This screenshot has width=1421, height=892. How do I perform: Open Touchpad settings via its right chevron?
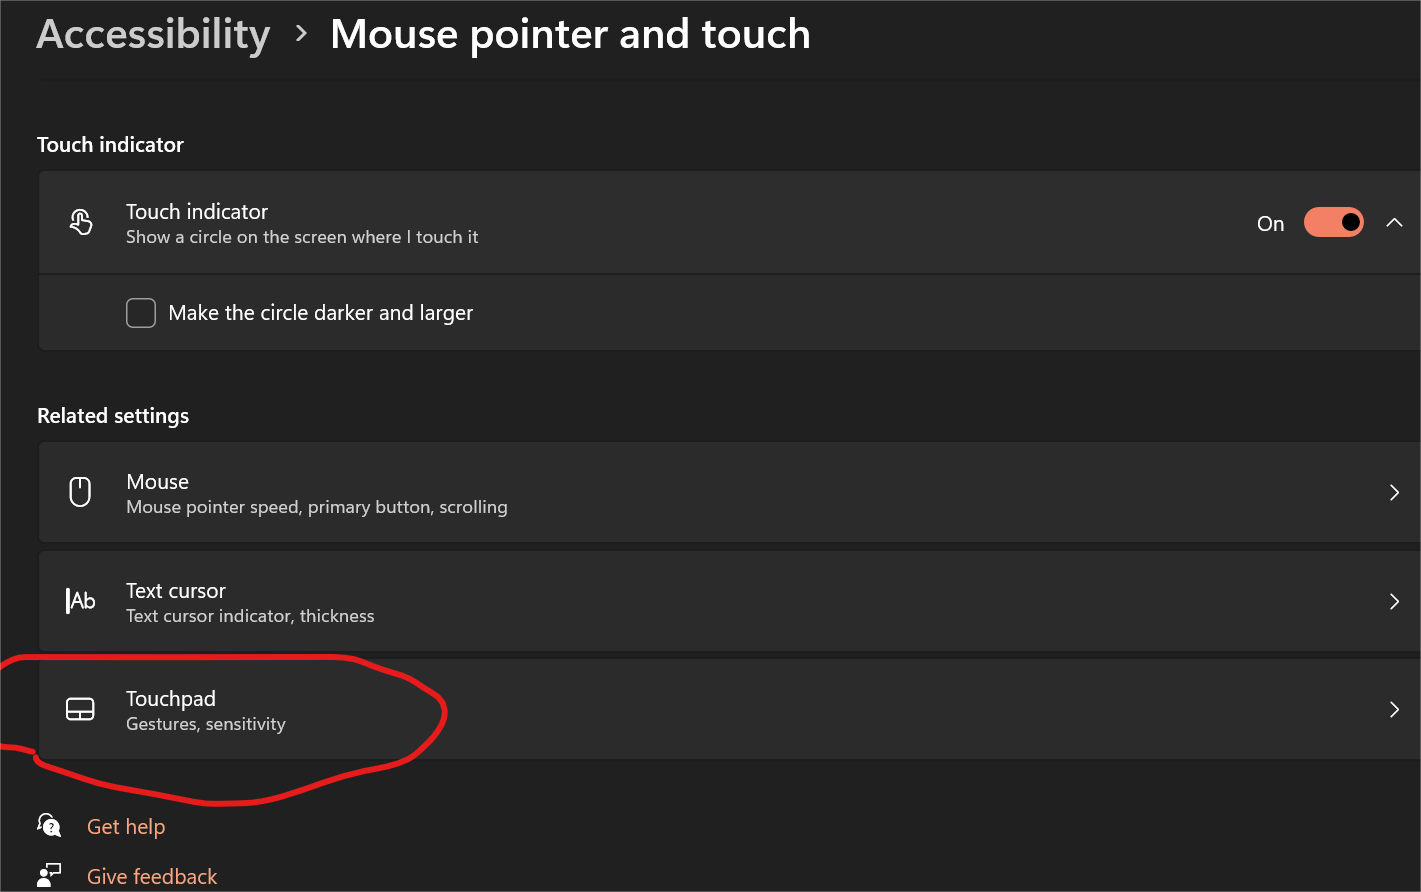click(1394, 709)
